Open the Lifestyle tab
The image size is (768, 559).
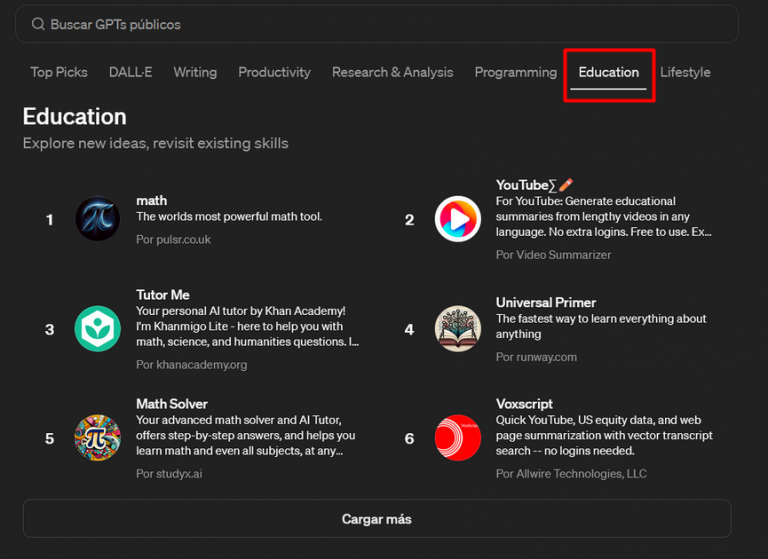685,72
